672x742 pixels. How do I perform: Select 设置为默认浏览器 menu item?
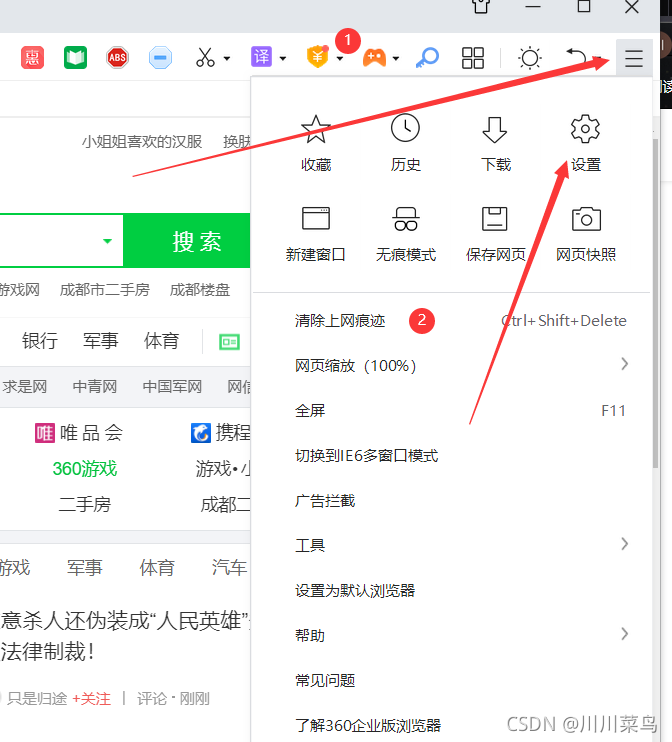point(451,590)
